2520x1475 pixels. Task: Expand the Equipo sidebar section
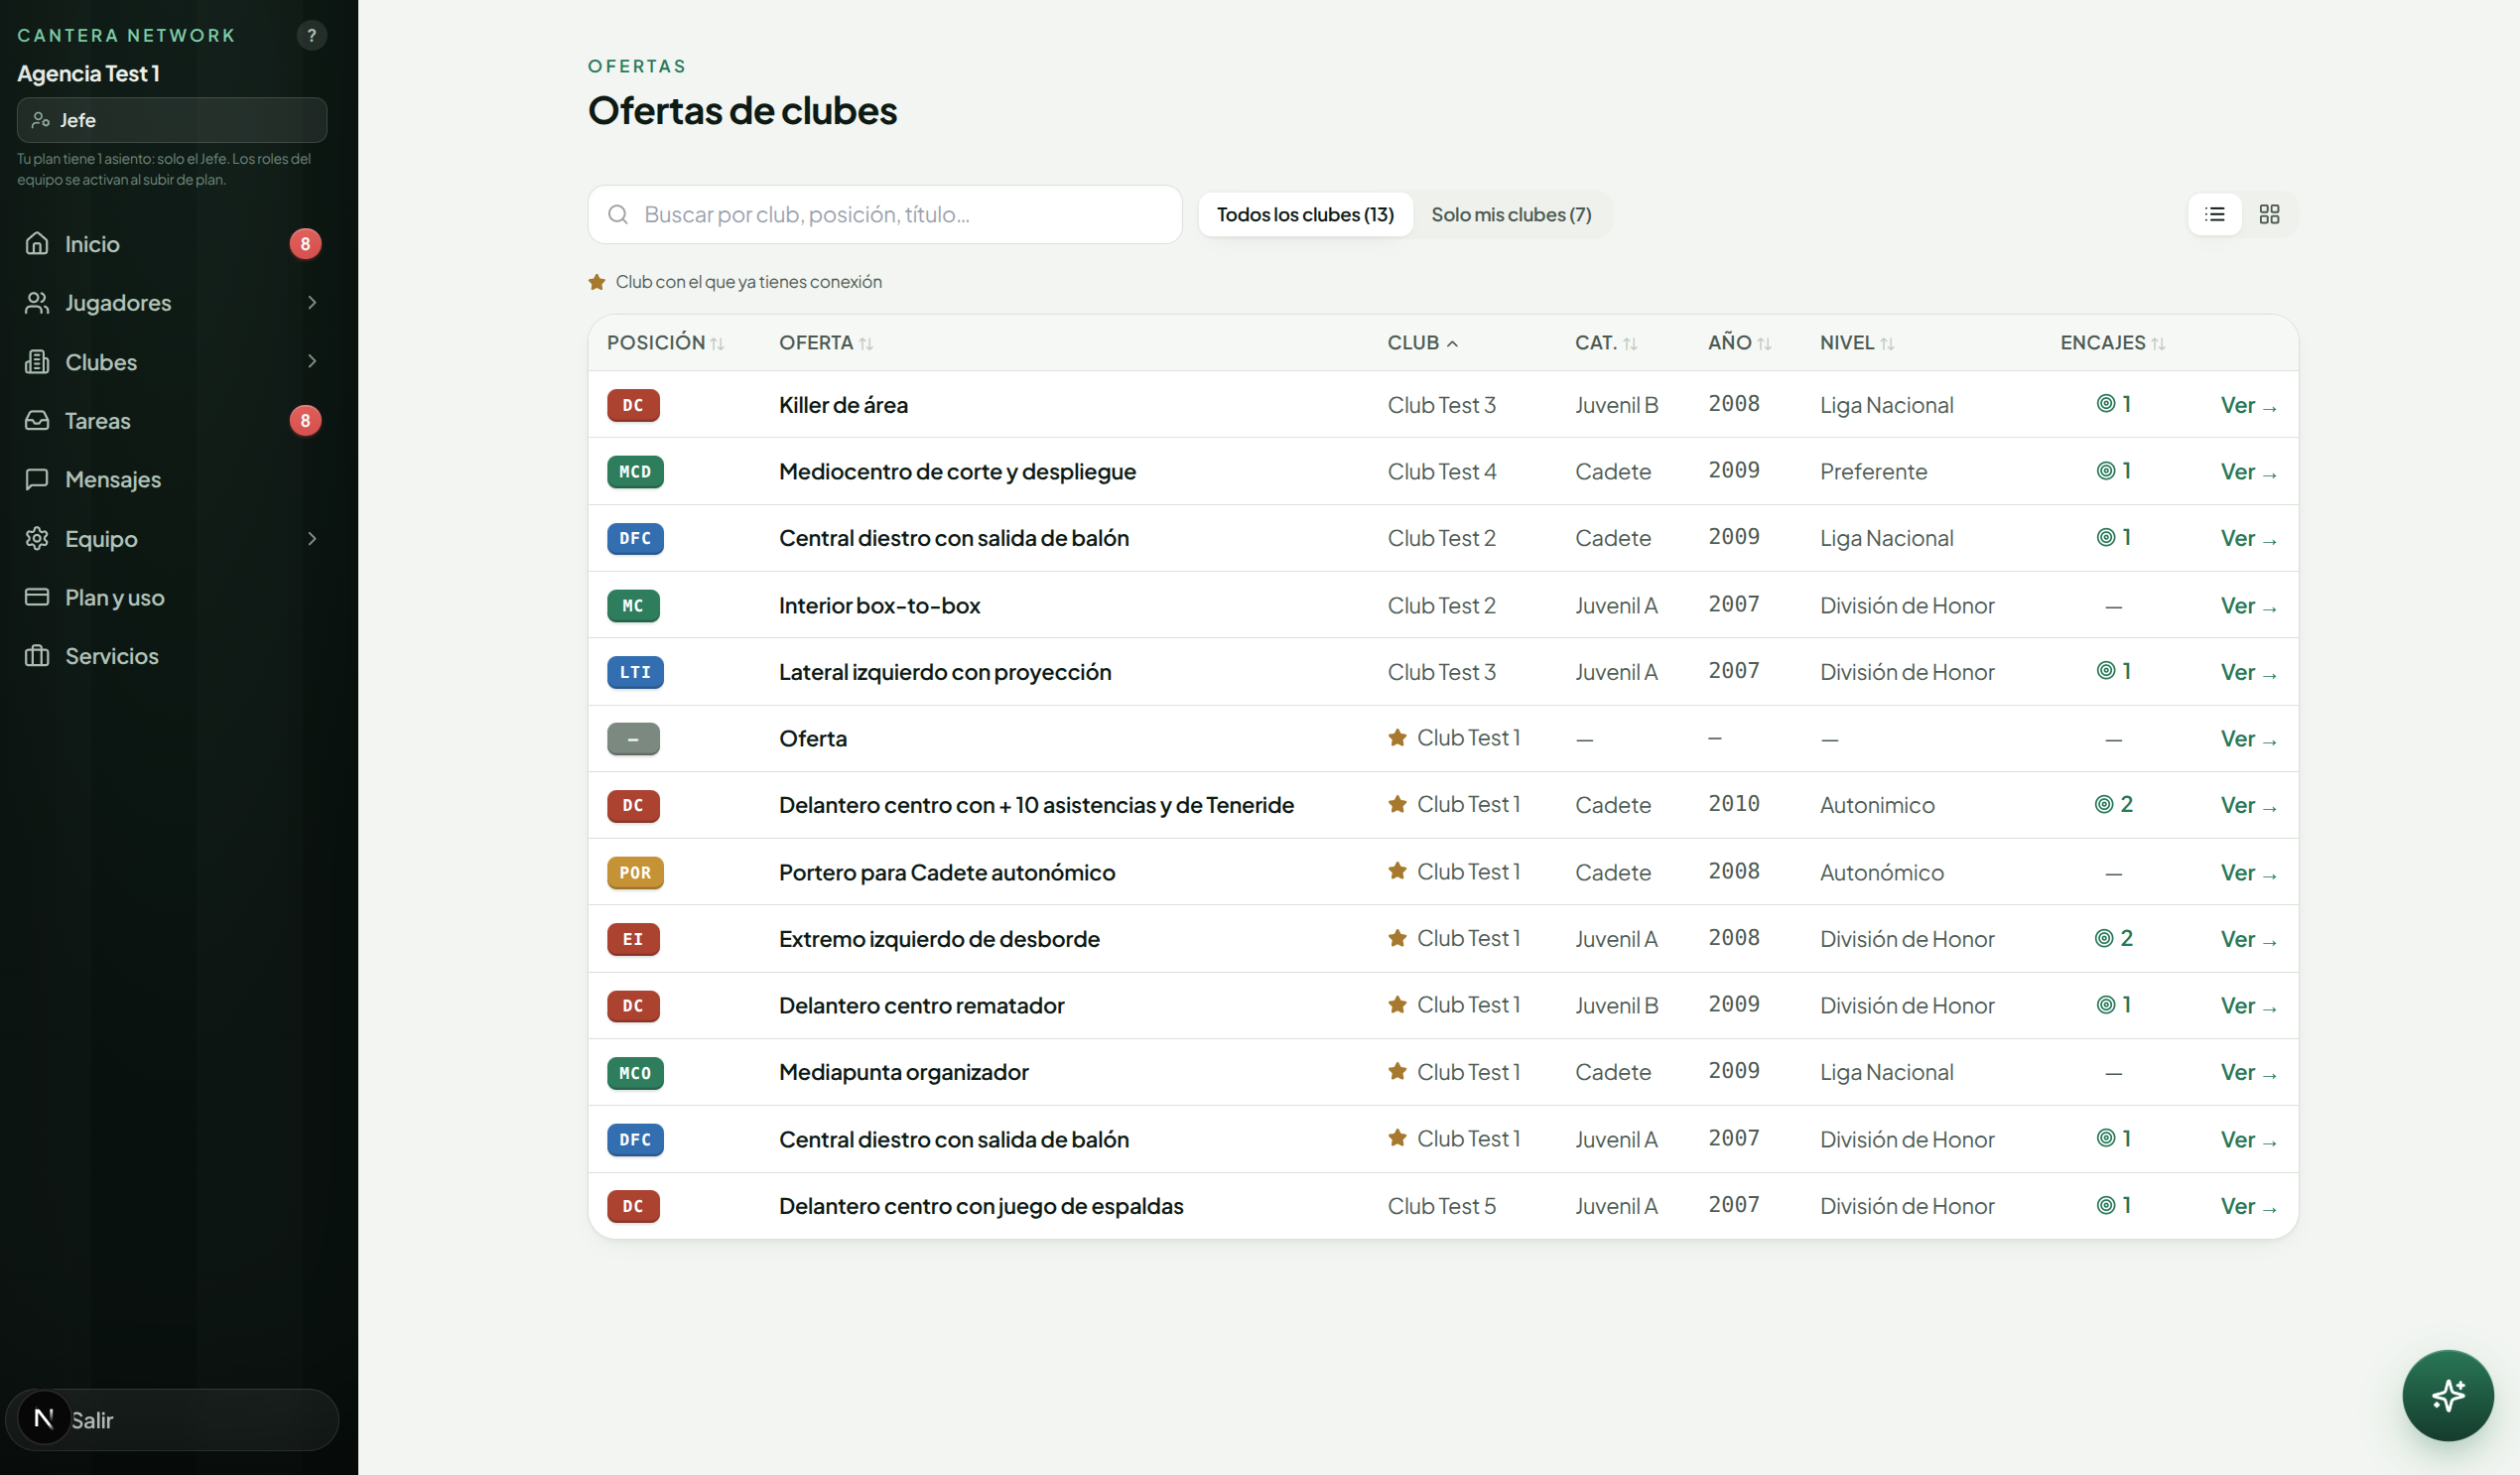pyautogui.click(x=312, y=538)
